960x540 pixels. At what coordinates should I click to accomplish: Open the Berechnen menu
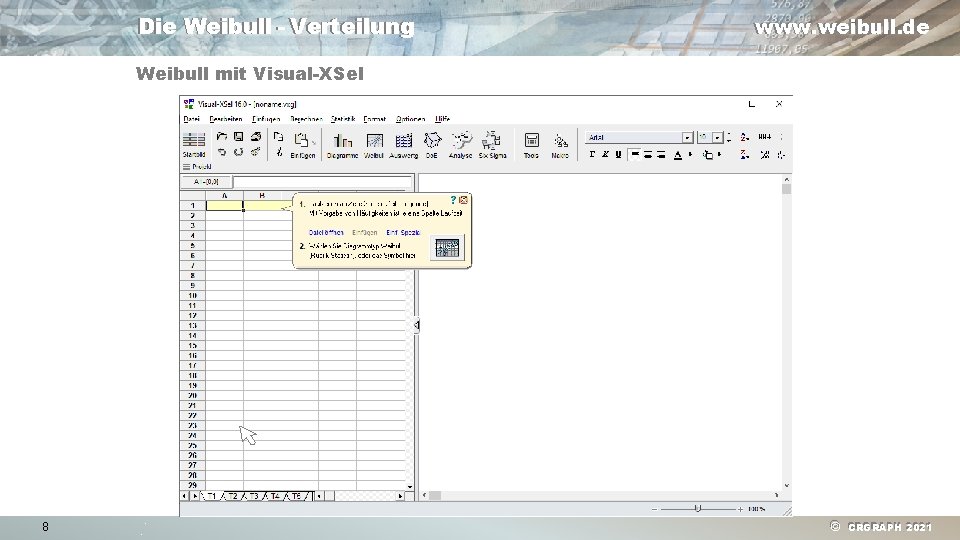(x=306, y=119)
